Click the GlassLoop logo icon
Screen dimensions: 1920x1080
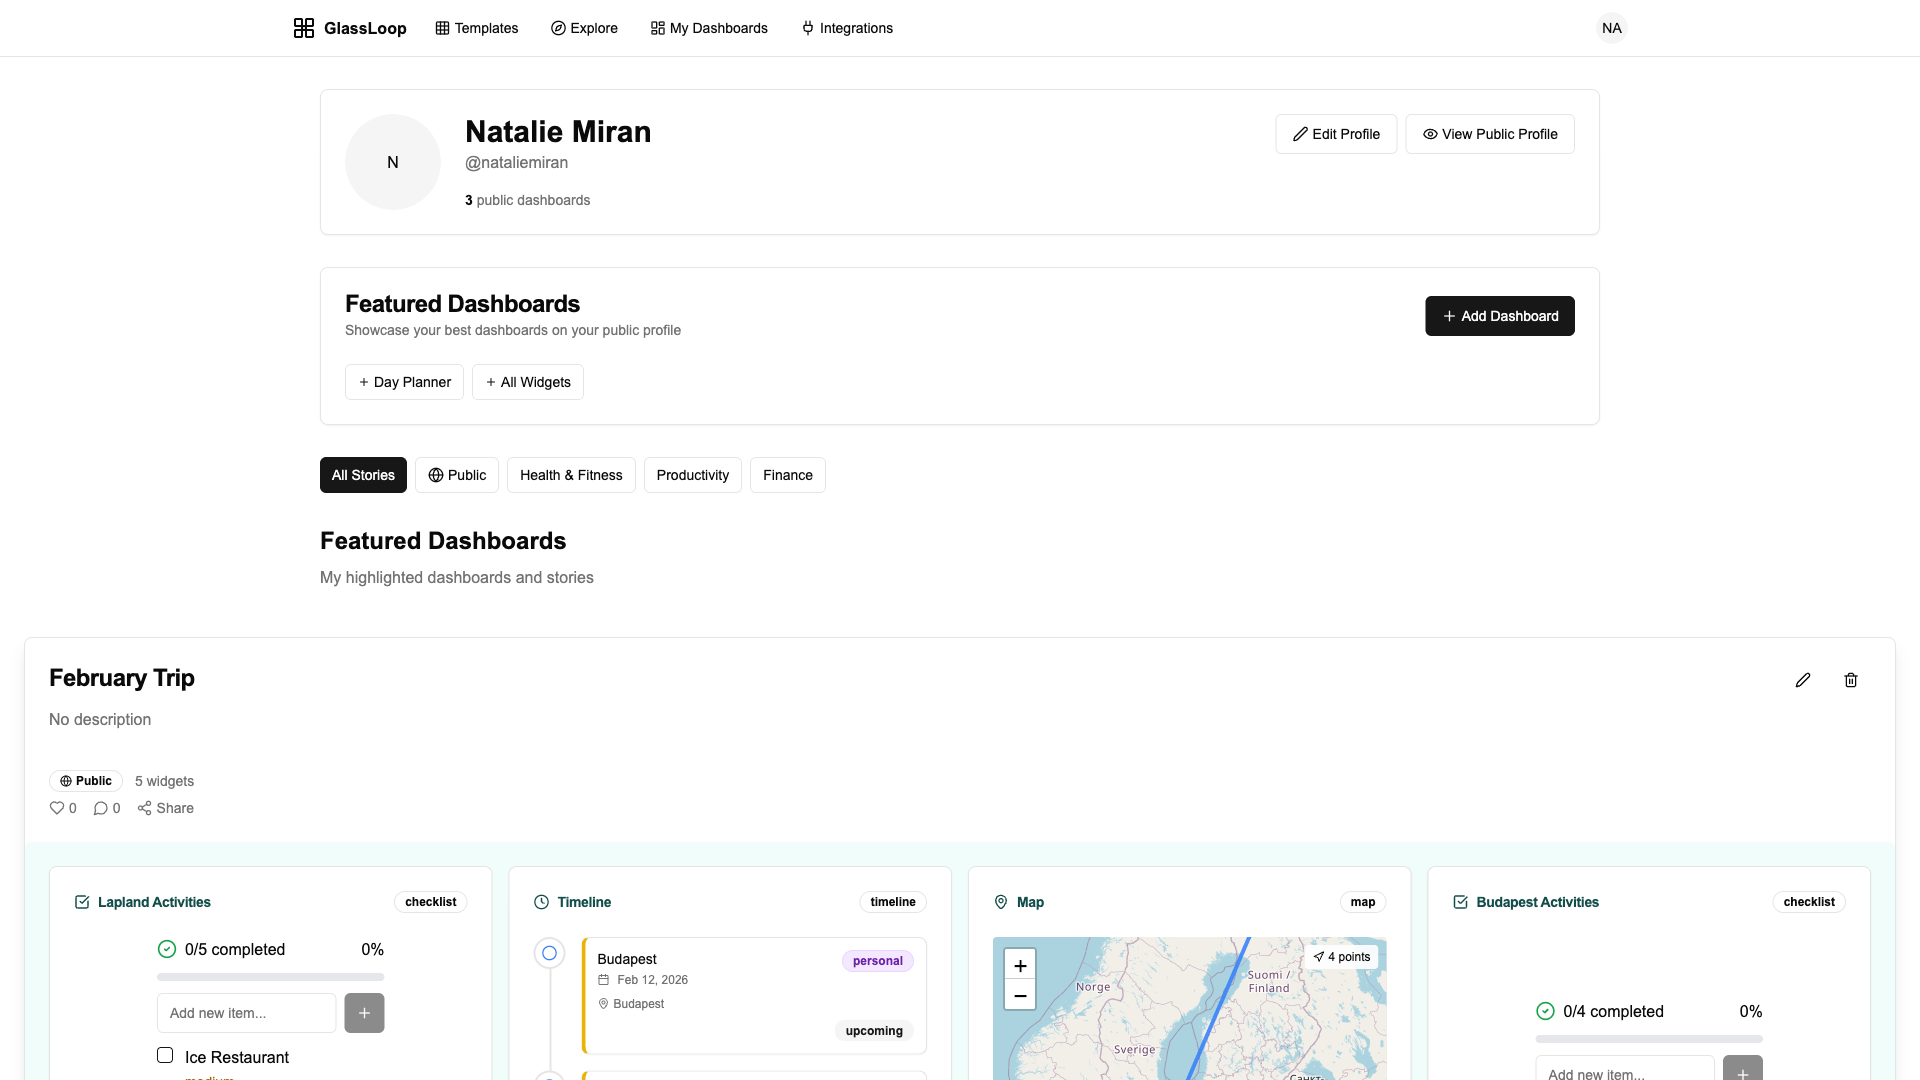pos(304,28)
